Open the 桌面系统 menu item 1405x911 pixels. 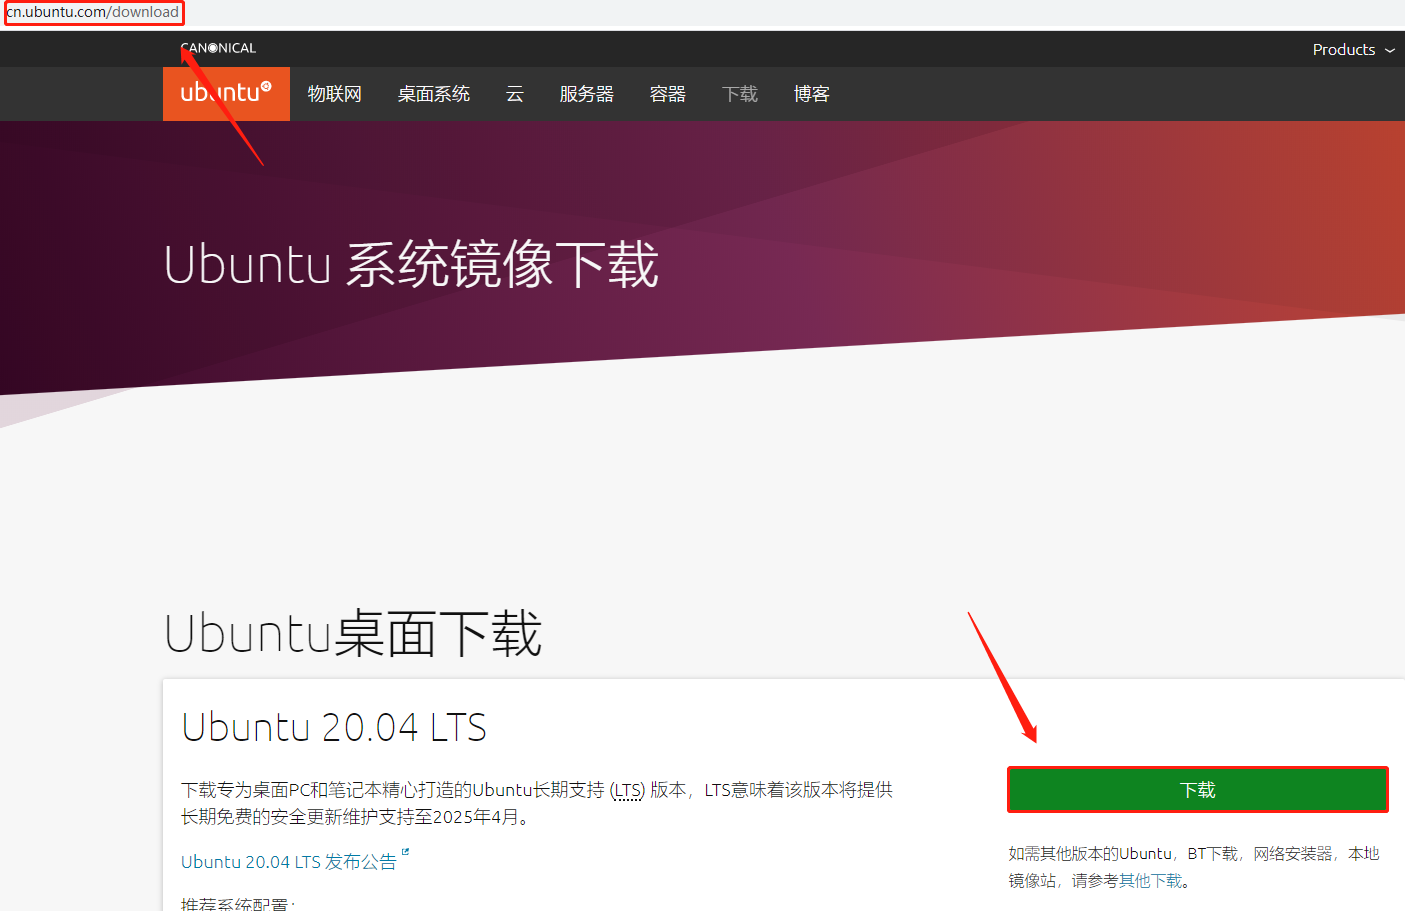click(434, 94)
